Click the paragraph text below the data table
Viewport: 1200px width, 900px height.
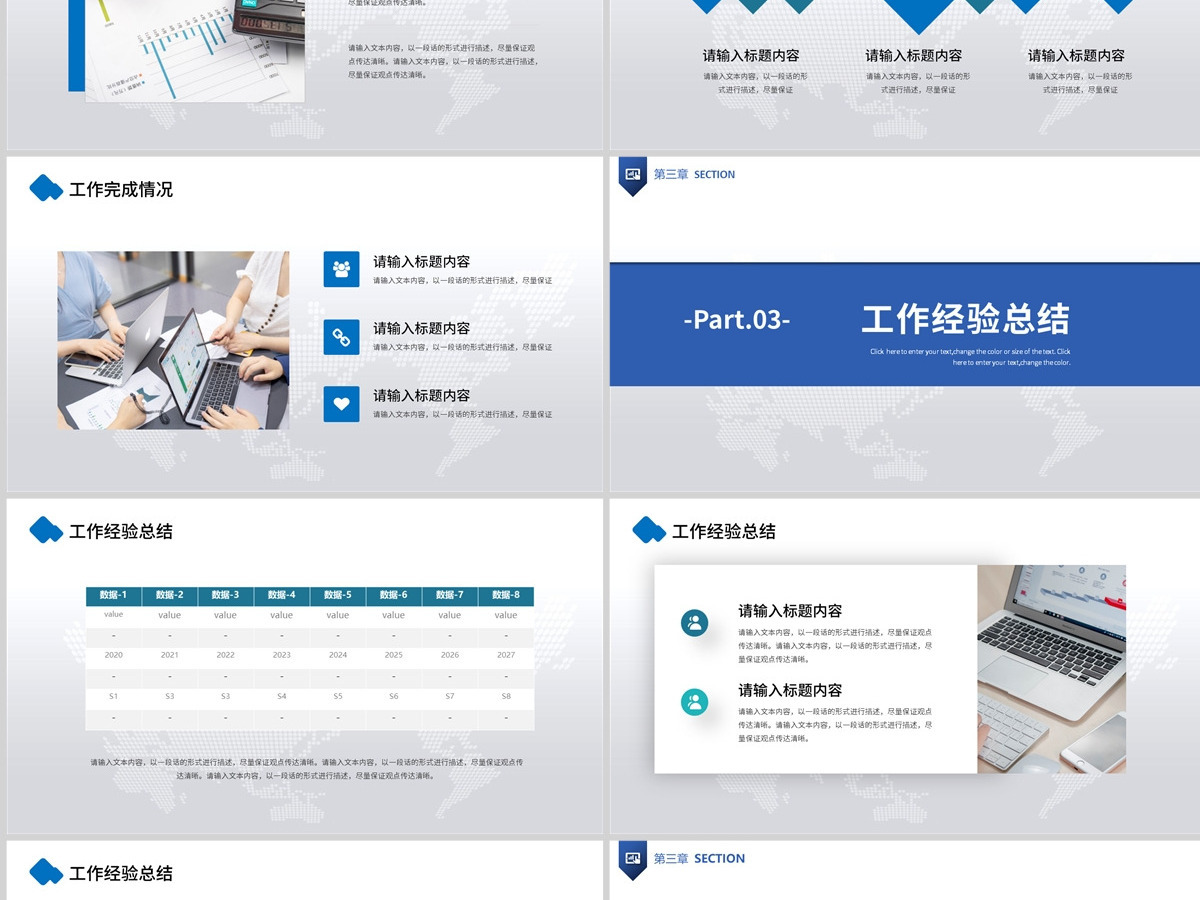(306, 769)
